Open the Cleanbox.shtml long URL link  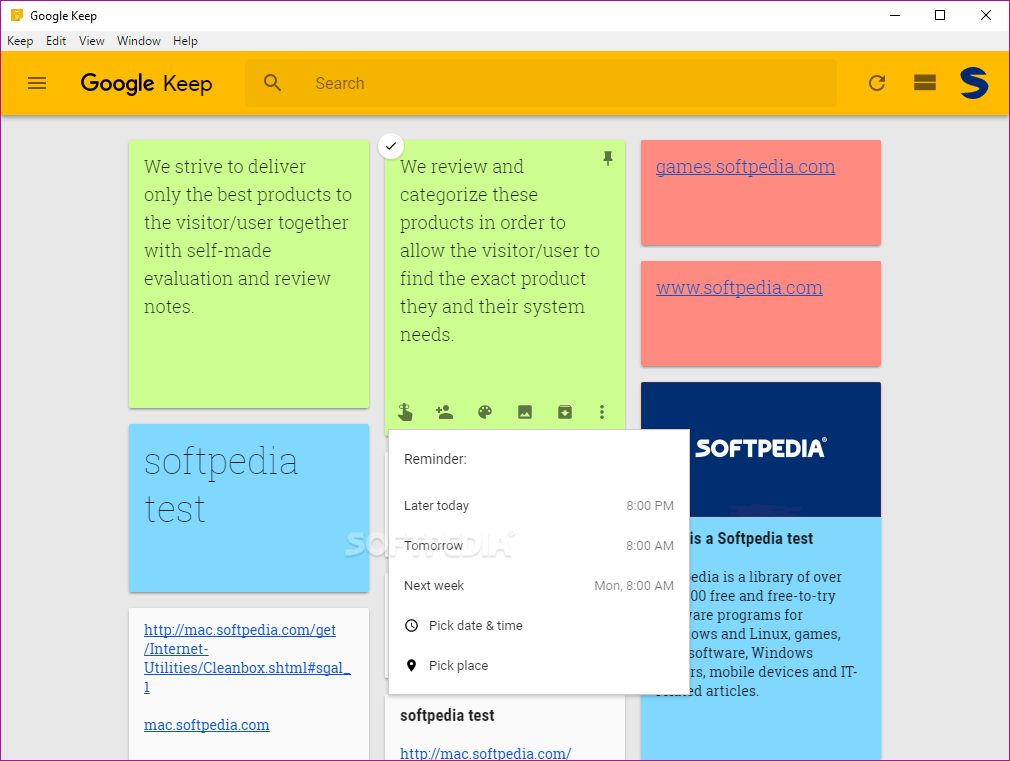247,658
